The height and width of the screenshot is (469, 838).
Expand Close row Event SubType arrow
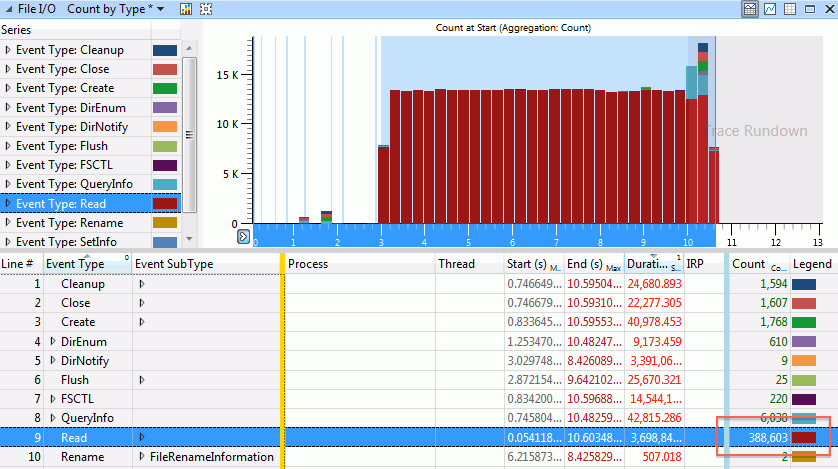pos(142,303)
